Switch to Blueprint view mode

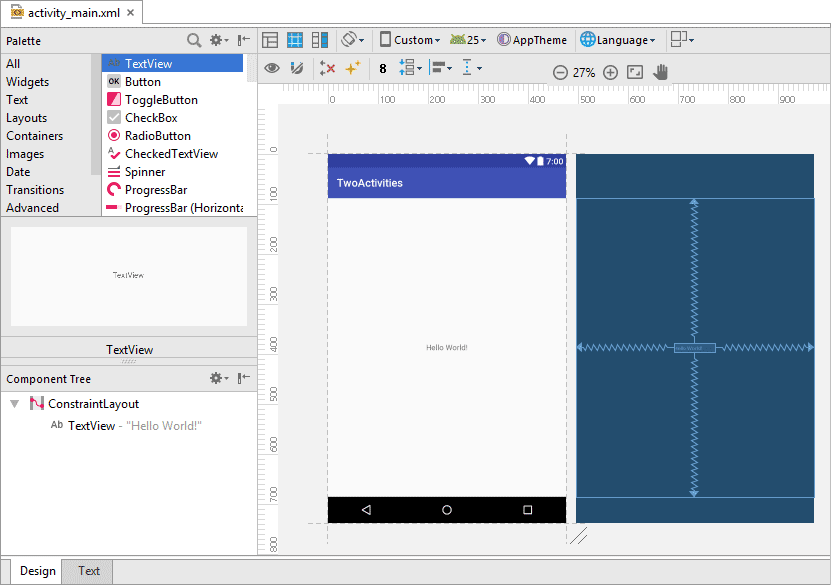tap(295, 40)
